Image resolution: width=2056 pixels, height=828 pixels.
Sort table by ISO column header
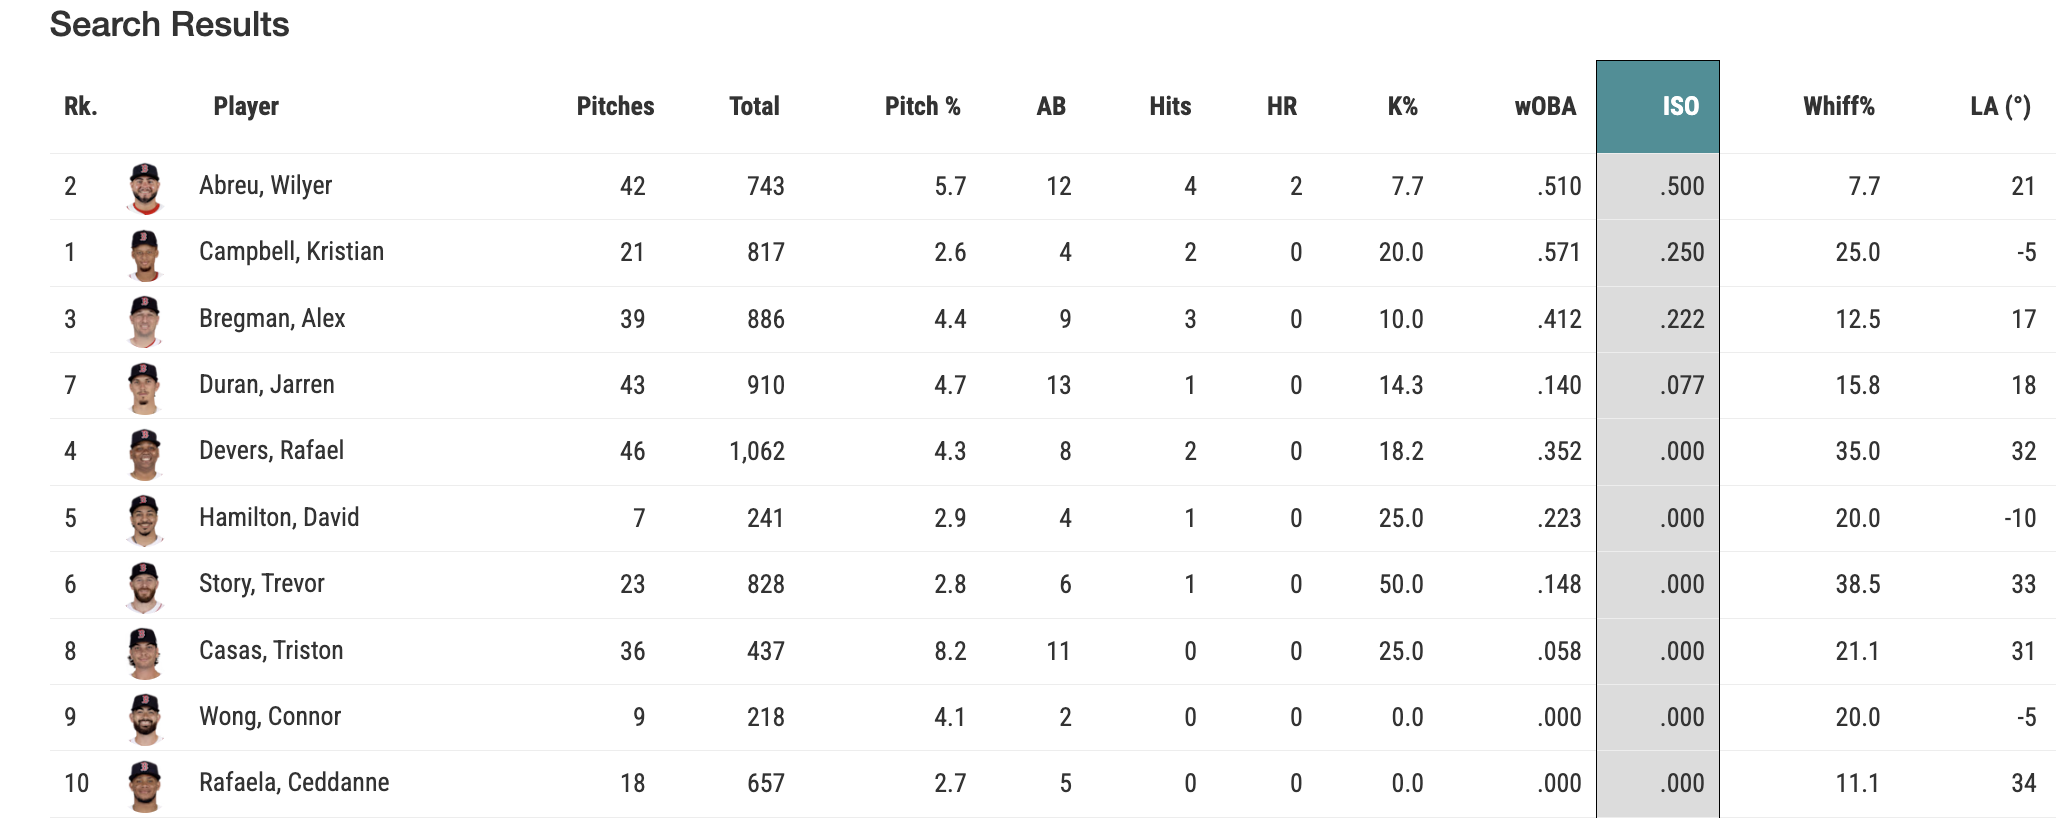click(1680, 107)
